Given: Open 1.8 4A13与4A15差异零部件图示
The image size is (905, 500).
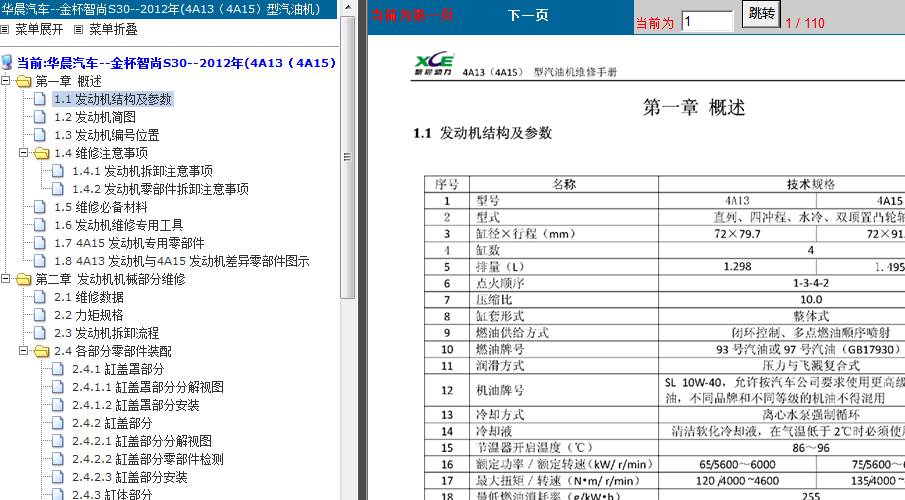Looking at the screenshot, I should (x=181, y=261).
